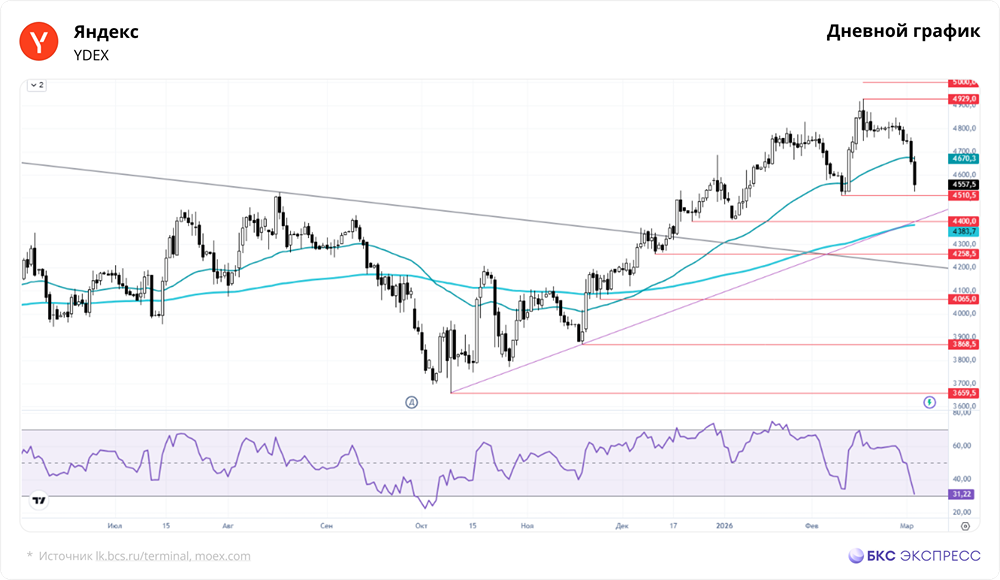This screenshot has width=1000, height=580.
Task: Select the 4400,0 level label
Action: point(964,221)
